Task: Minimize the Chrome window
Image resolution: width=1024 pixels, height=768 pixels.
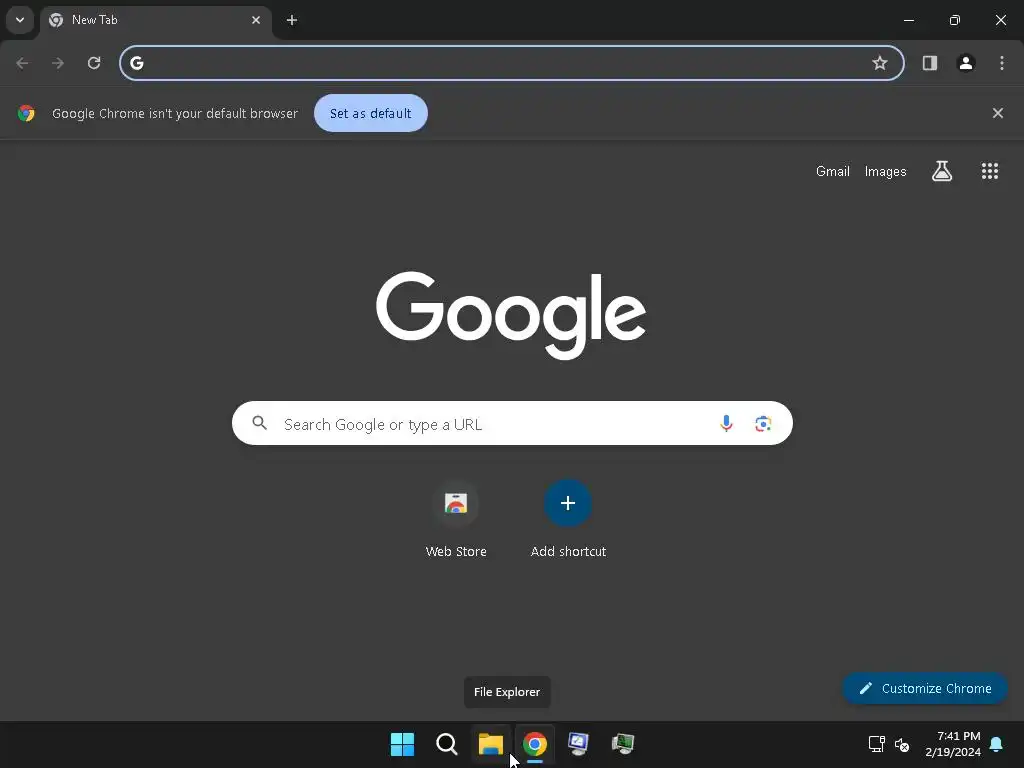Action: coord(908,20)
